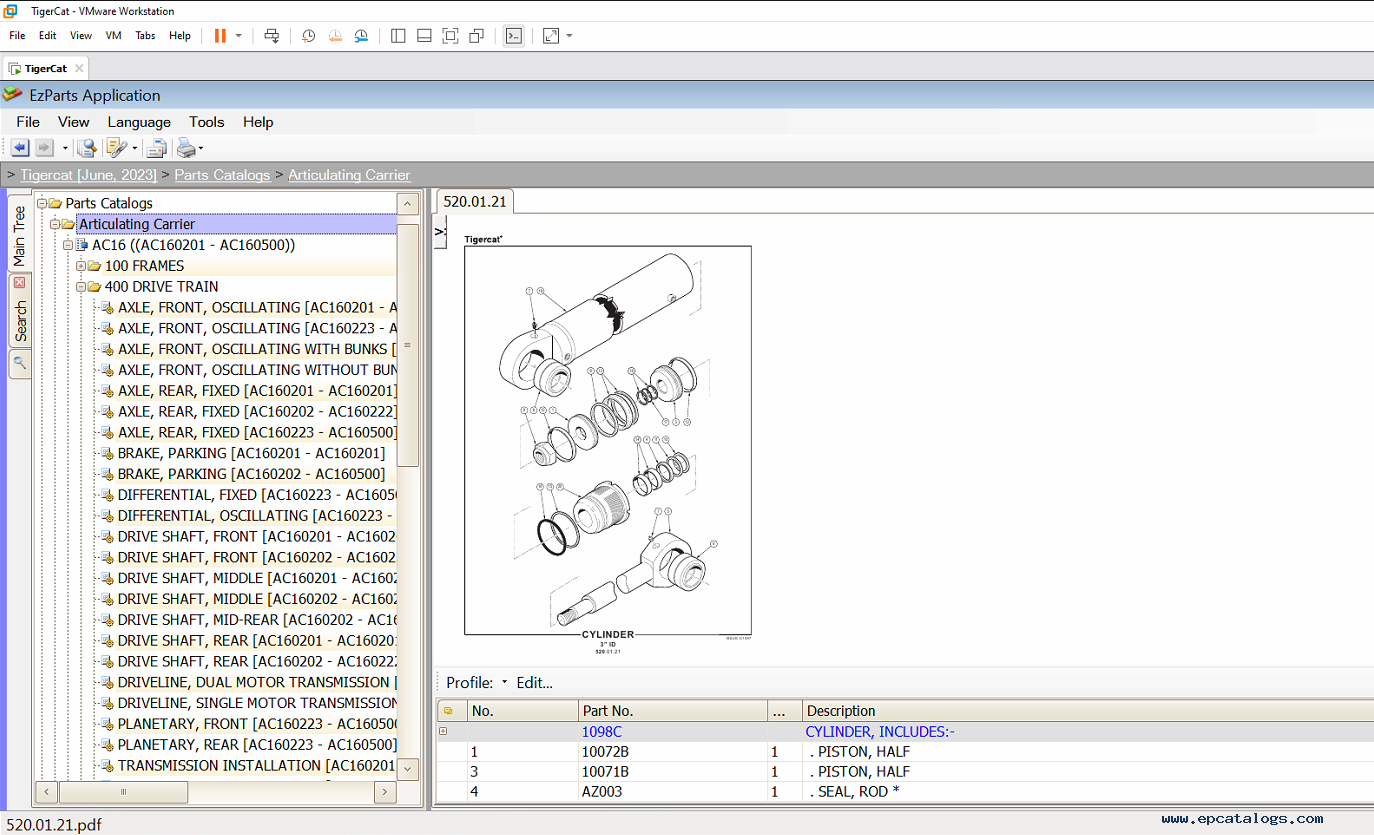This screenshot has width=1374, height=835.
Task: Open the navigation history dropdown arrow
Action: [65, 149]
